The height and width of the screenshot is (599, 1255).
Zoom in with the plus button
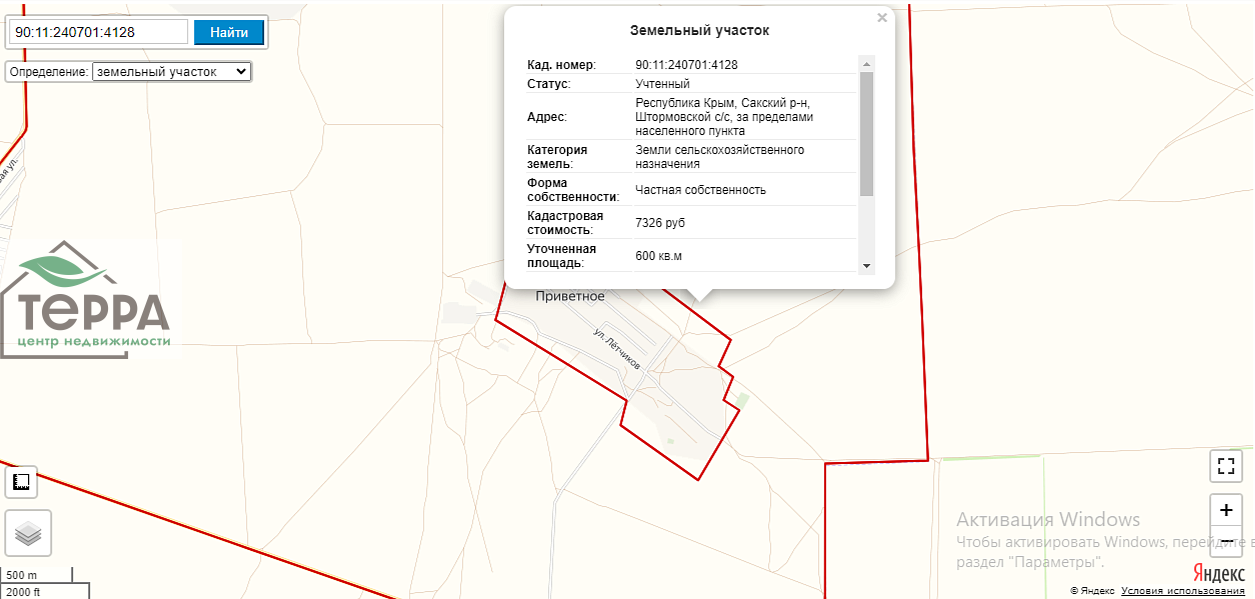(x=1226, y=510)
